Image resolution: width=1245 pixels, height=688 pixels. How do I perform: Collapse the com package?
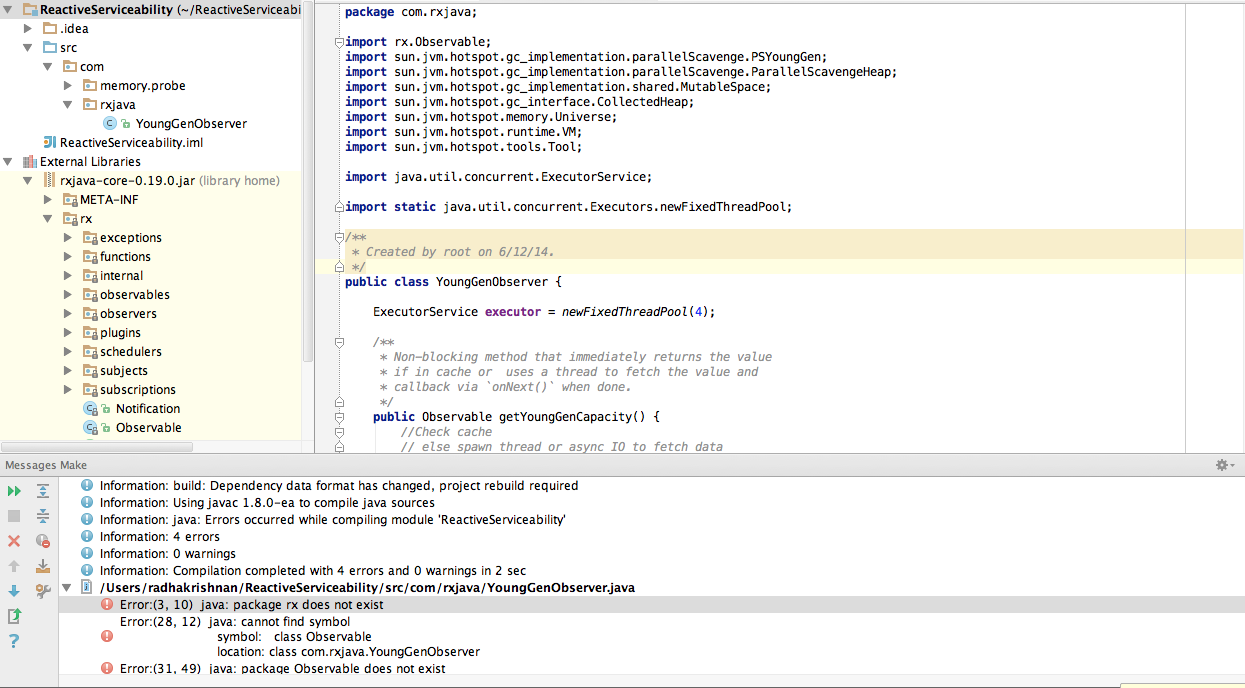[x=48, y=67]
